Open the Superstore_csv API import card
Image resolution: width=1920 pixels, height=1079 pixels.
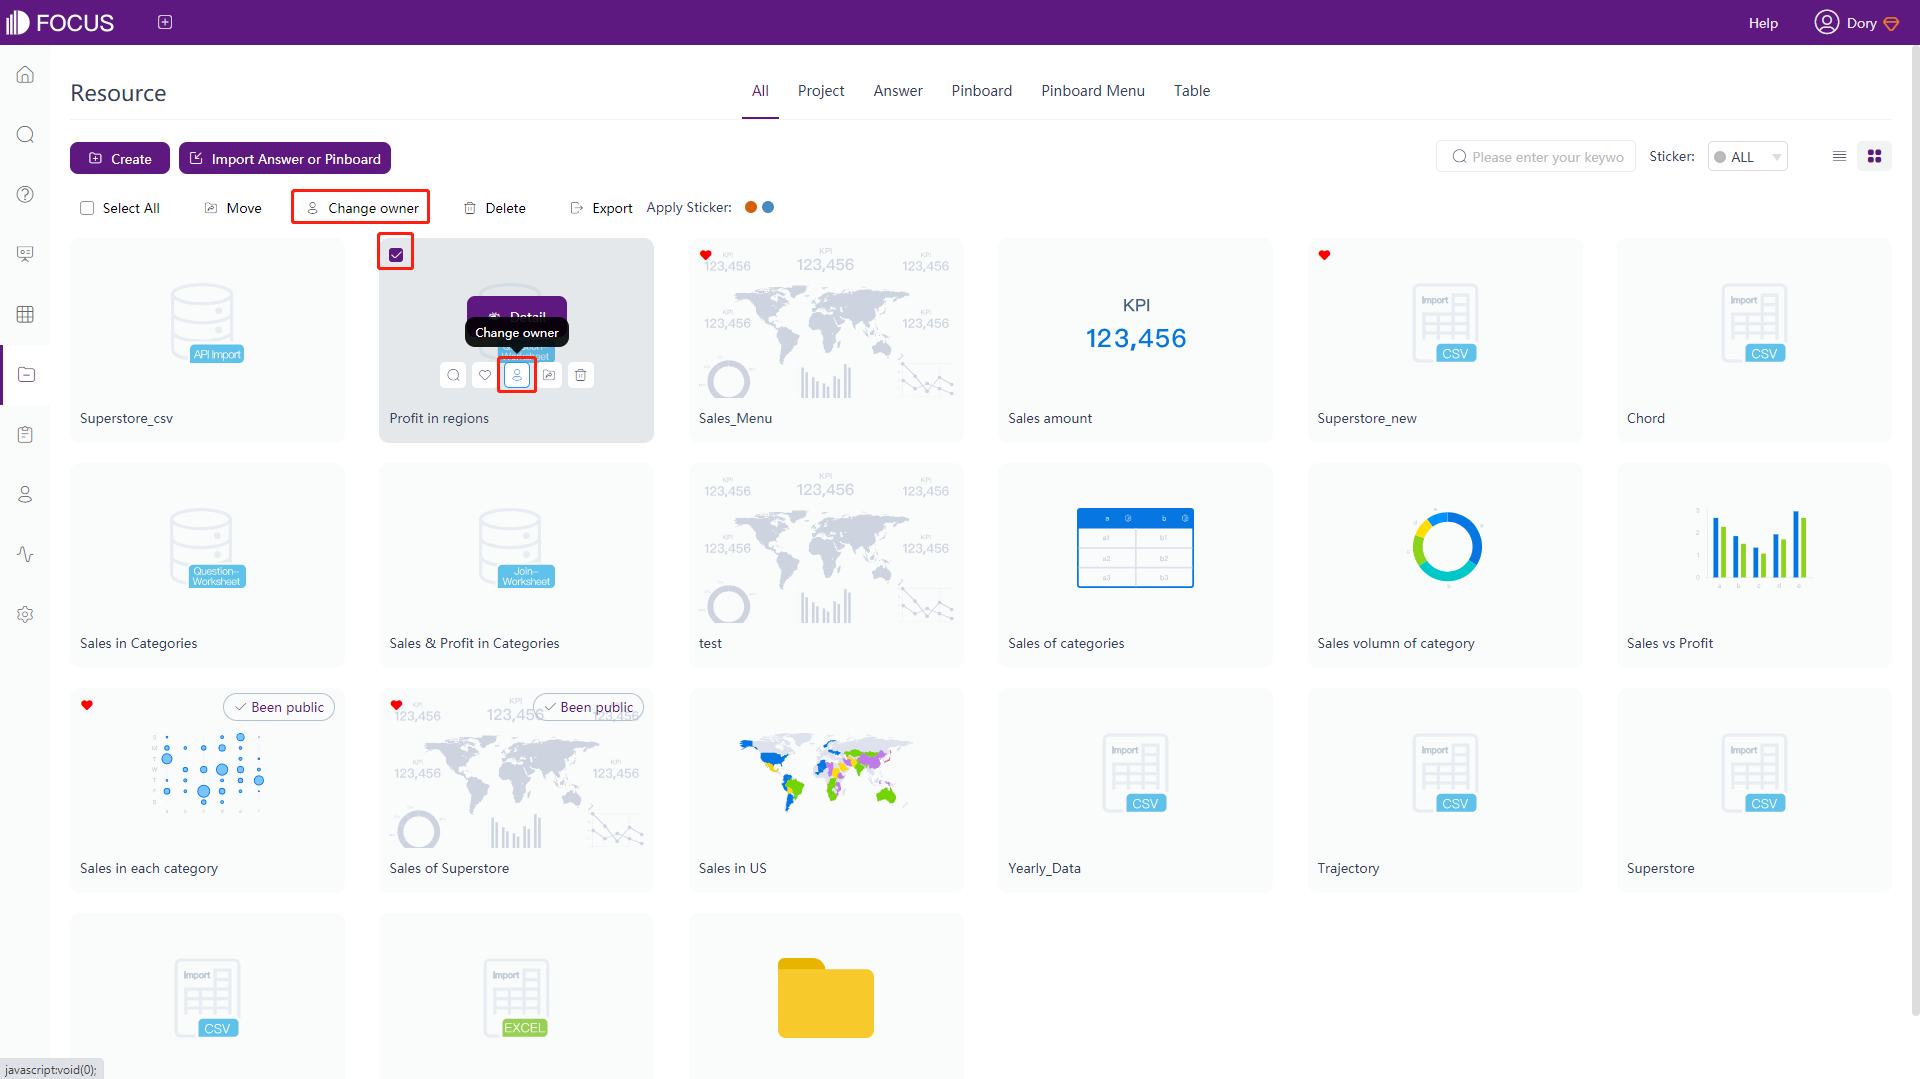click(207, 340)
